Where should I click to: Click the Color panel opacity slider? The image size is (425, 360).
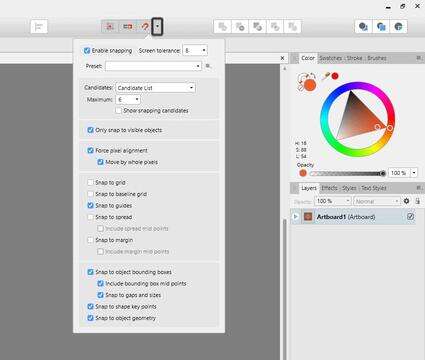[x=348, y=173]
